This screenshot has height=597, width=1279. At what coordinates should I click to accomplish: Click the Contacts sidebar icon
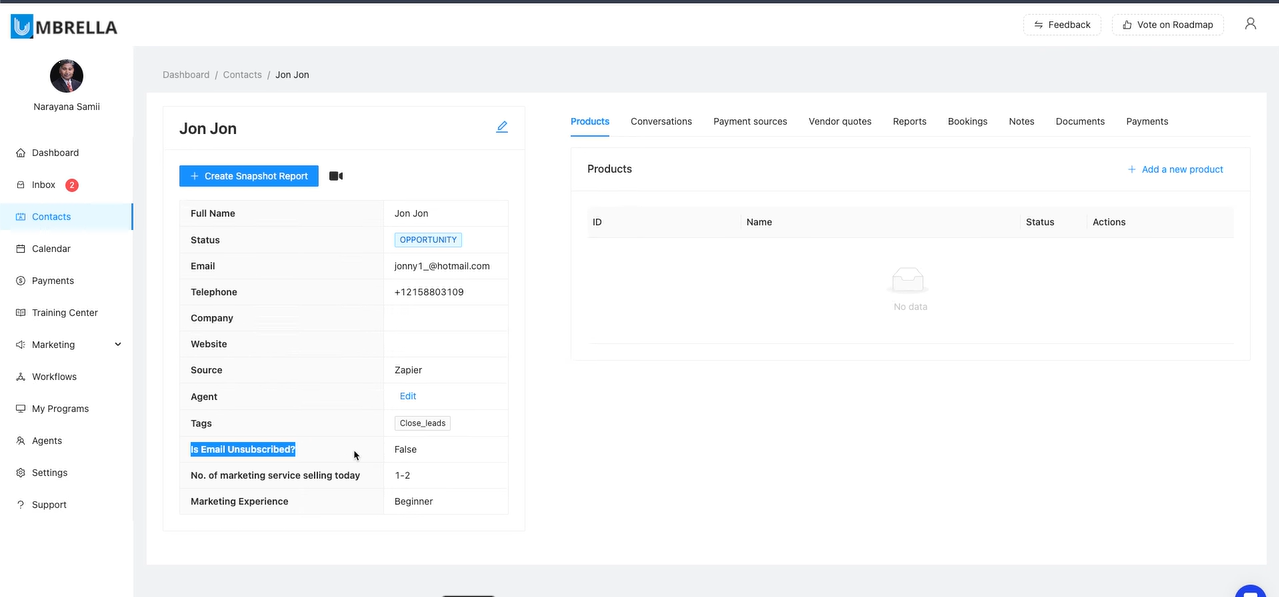point(21,217)
